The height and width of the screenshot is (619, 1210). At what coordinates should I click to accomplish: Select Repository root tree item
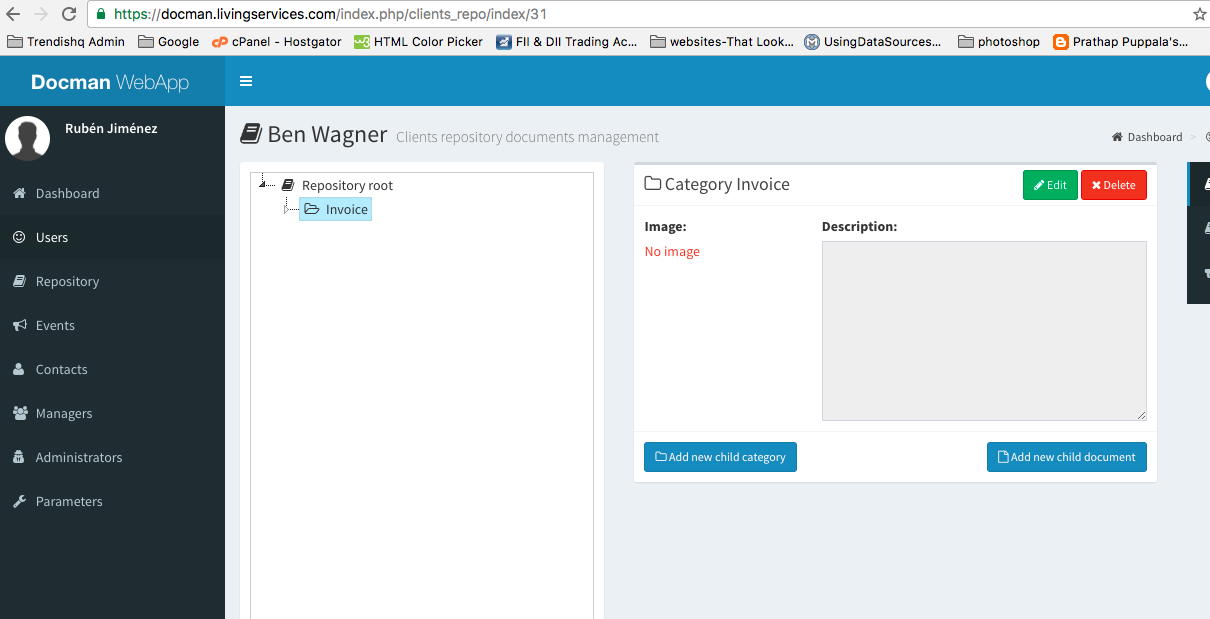346,185
